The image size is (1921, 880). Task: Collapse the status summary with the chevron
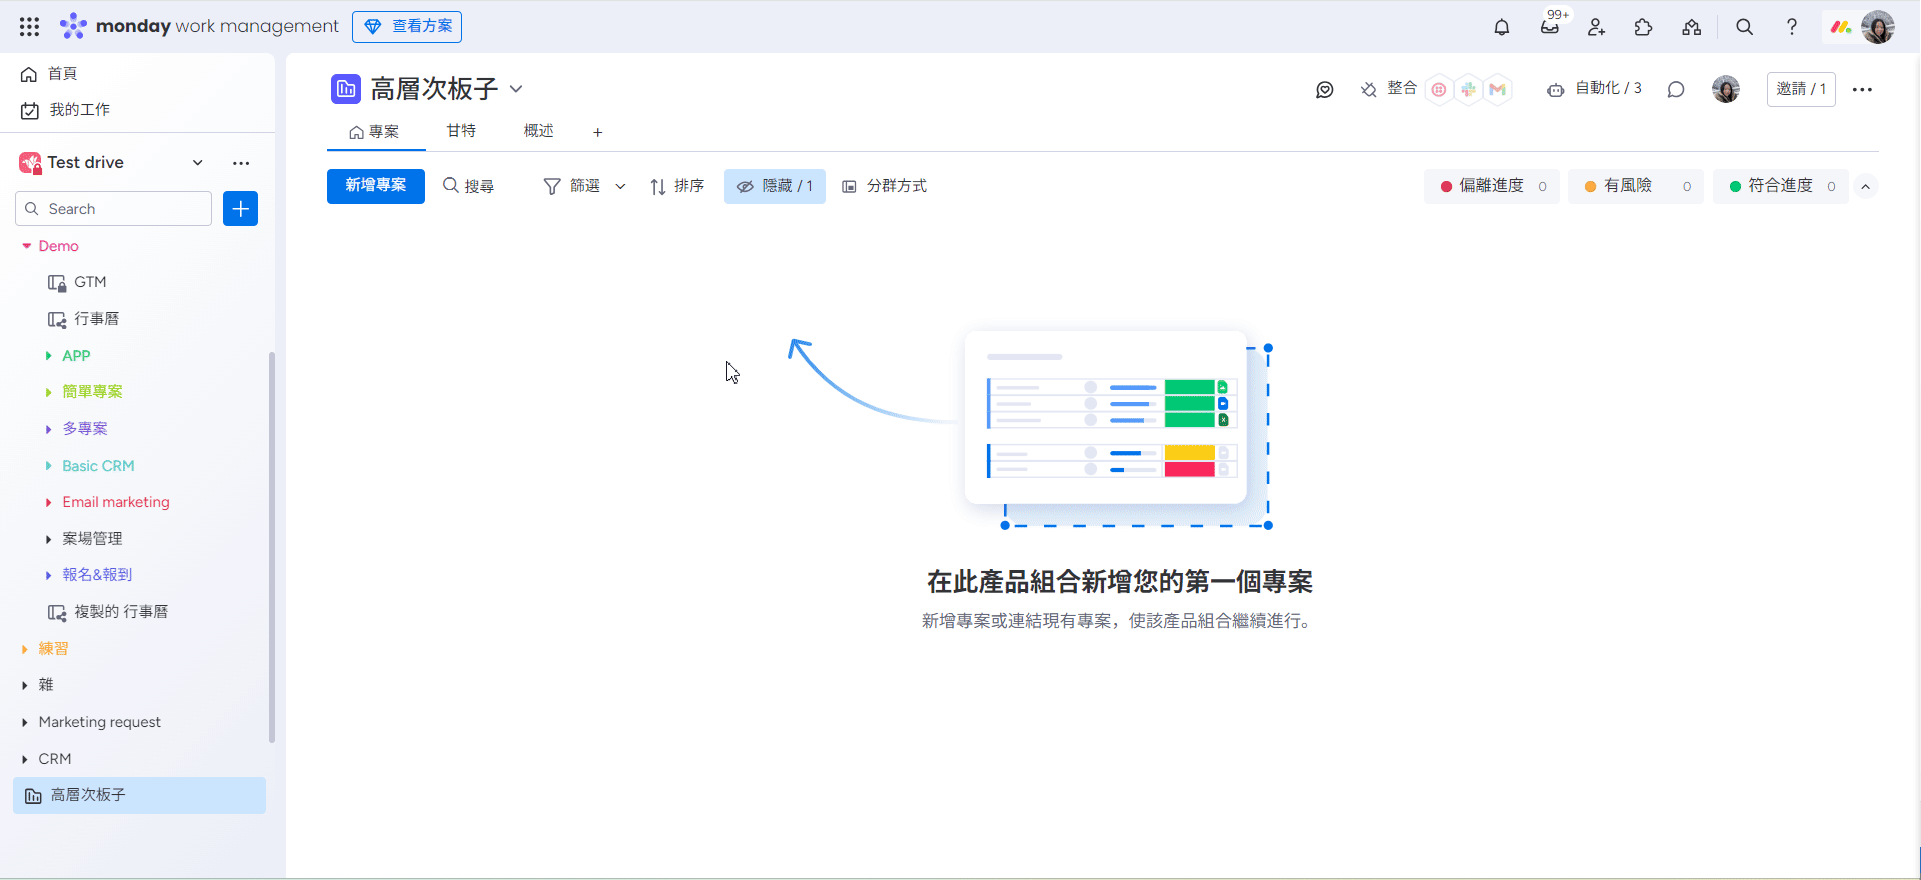1865,186
